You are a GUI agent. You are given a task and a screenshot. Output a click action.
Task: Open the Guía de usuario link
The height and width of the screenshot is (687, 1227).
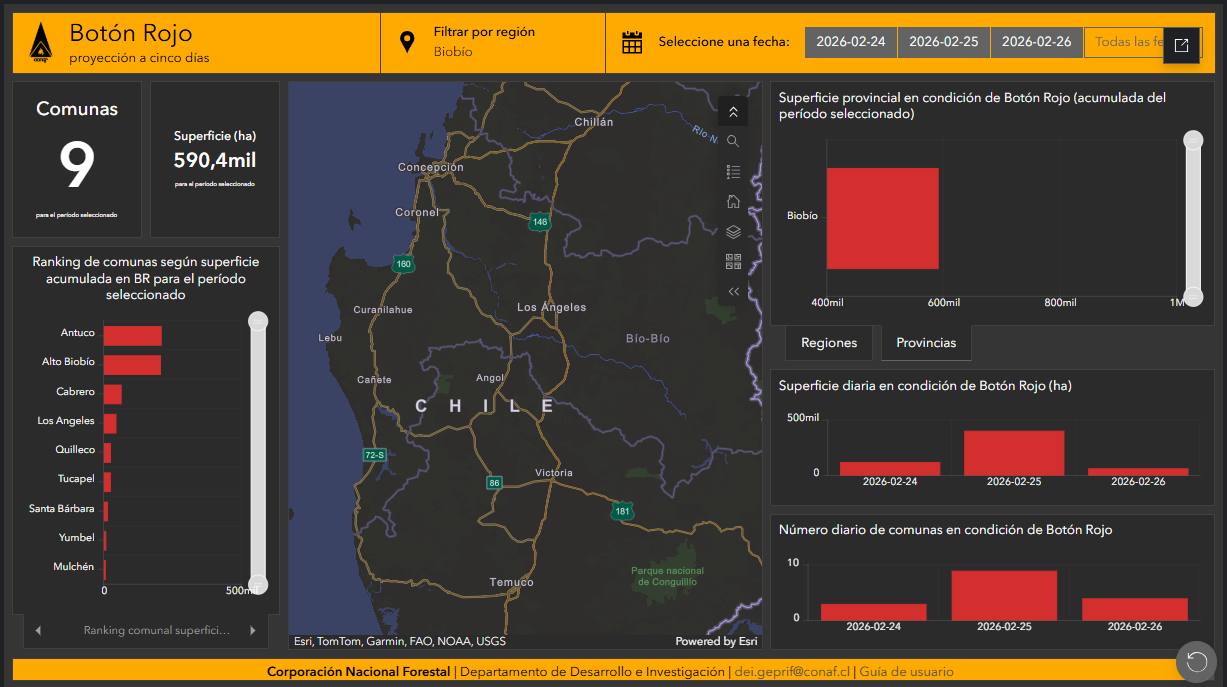pyautogui.click(x=906, y=672)
